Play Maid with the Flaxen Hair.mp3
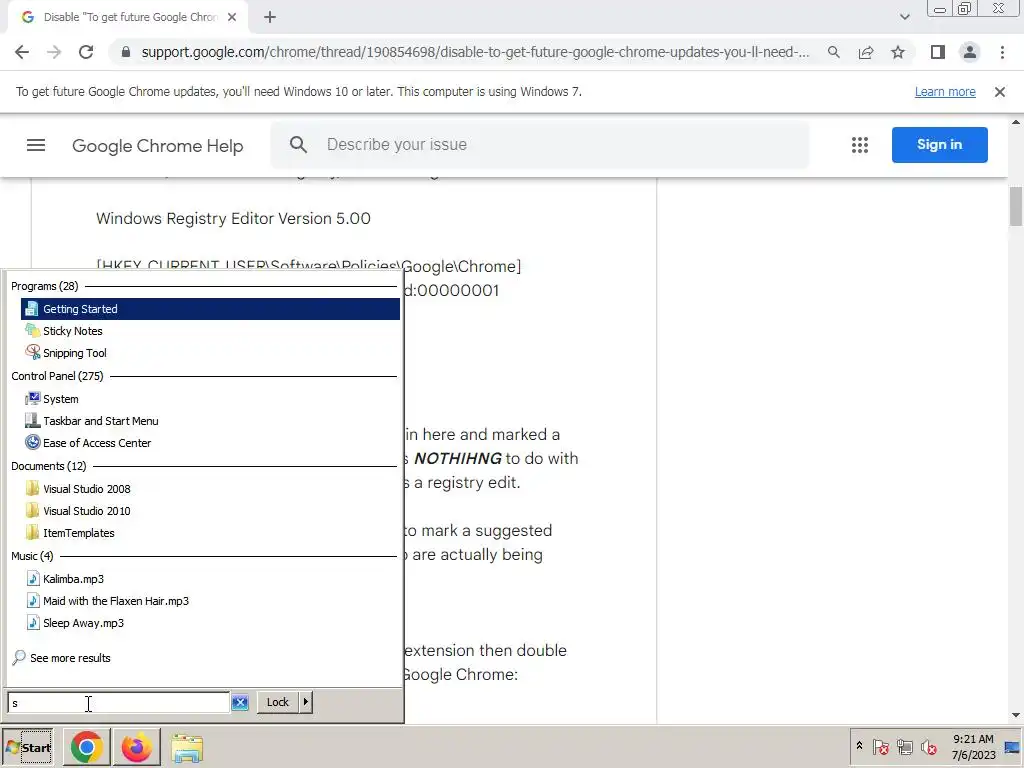 (210, 601)
